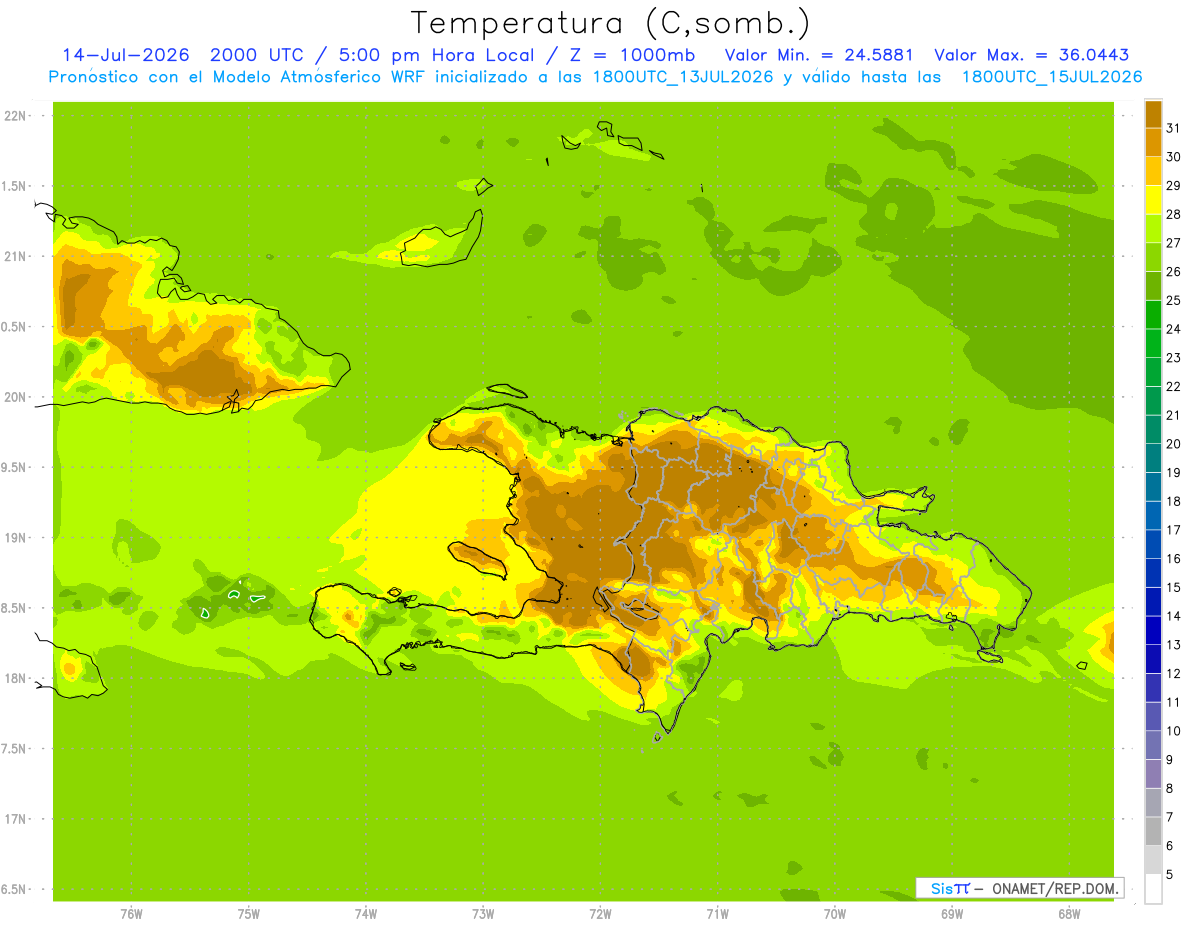Click the "69W" longitude axis label

click(952, 913)
